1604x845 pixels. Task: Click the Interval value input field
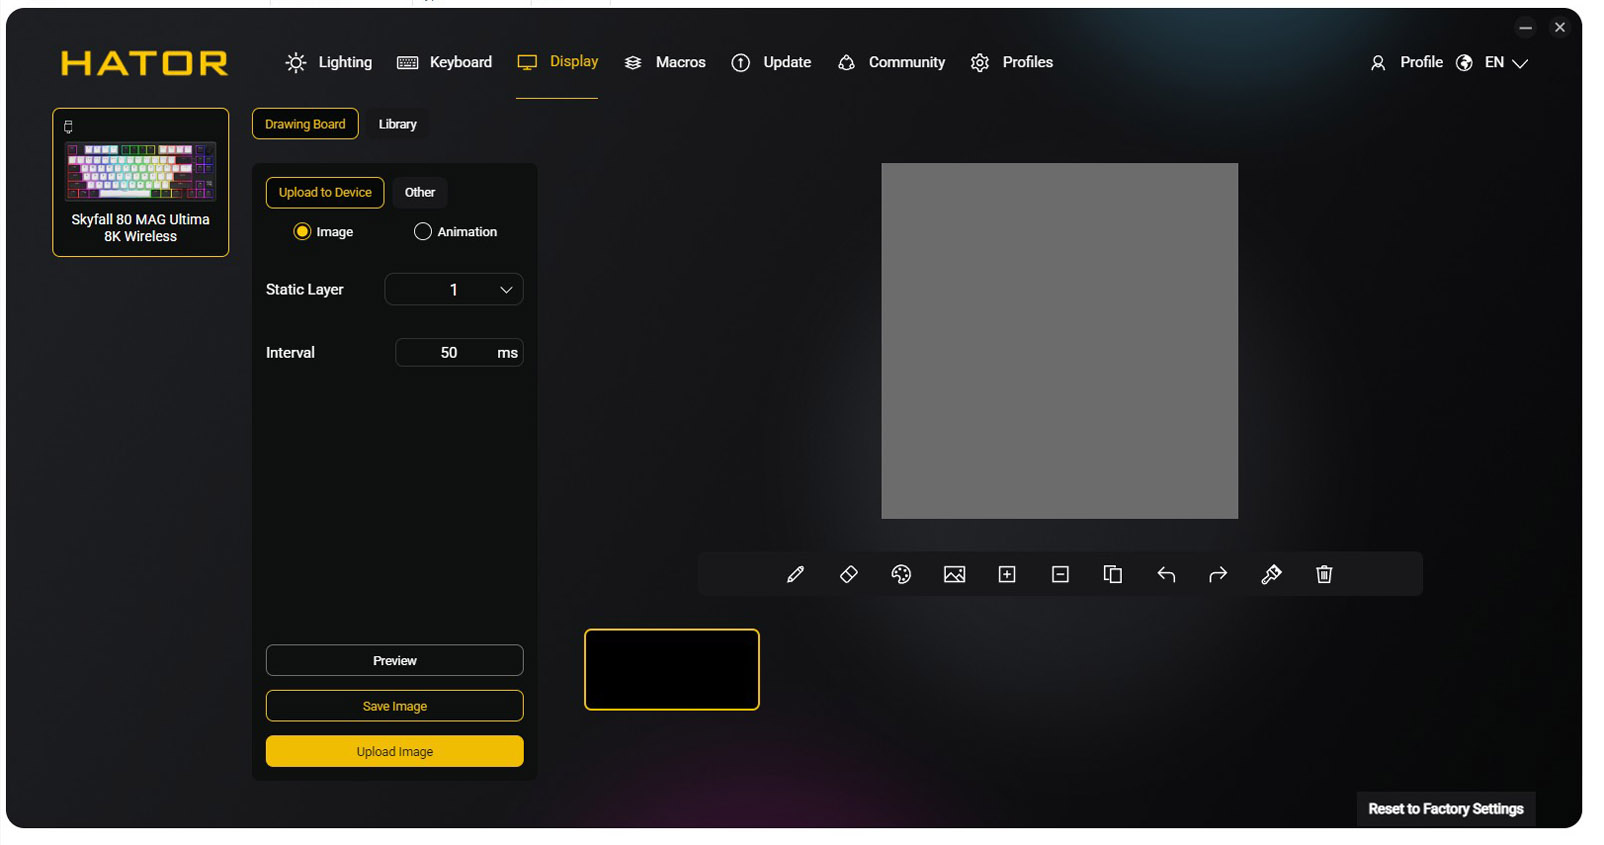click(449, 353)
